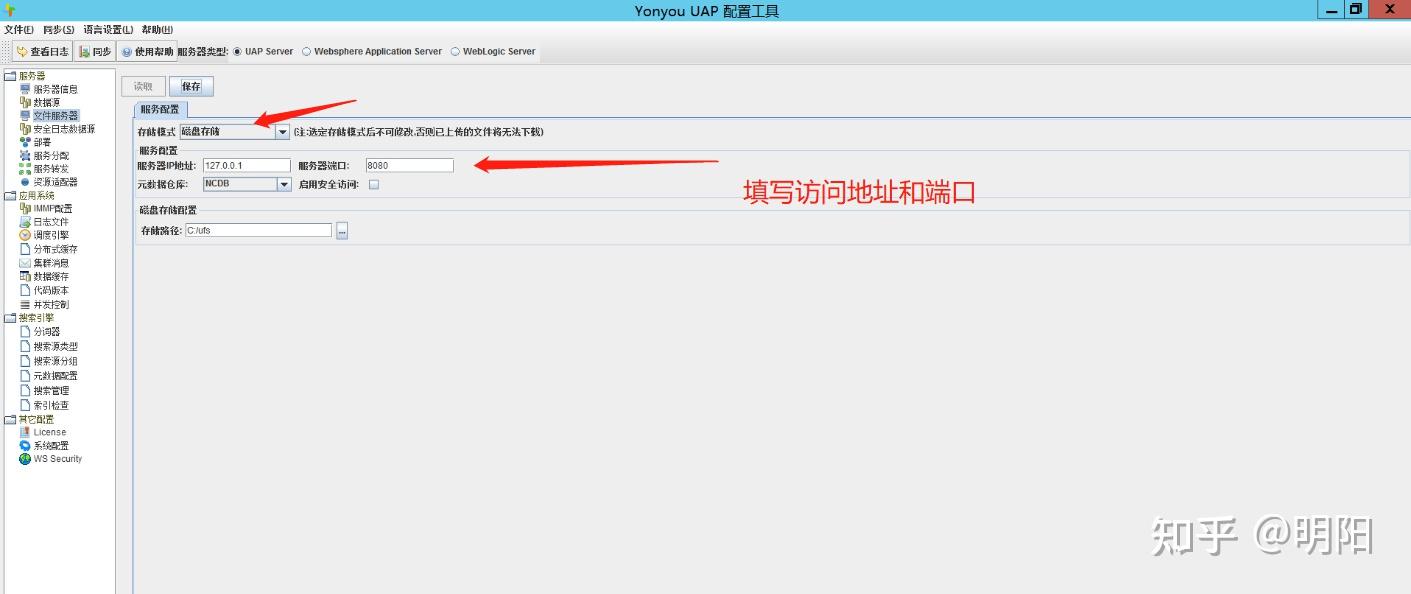Open the 元数据仓库 NCDB dropdown
The width and height of the screenshot is (1411, 594).
point(282,184)
